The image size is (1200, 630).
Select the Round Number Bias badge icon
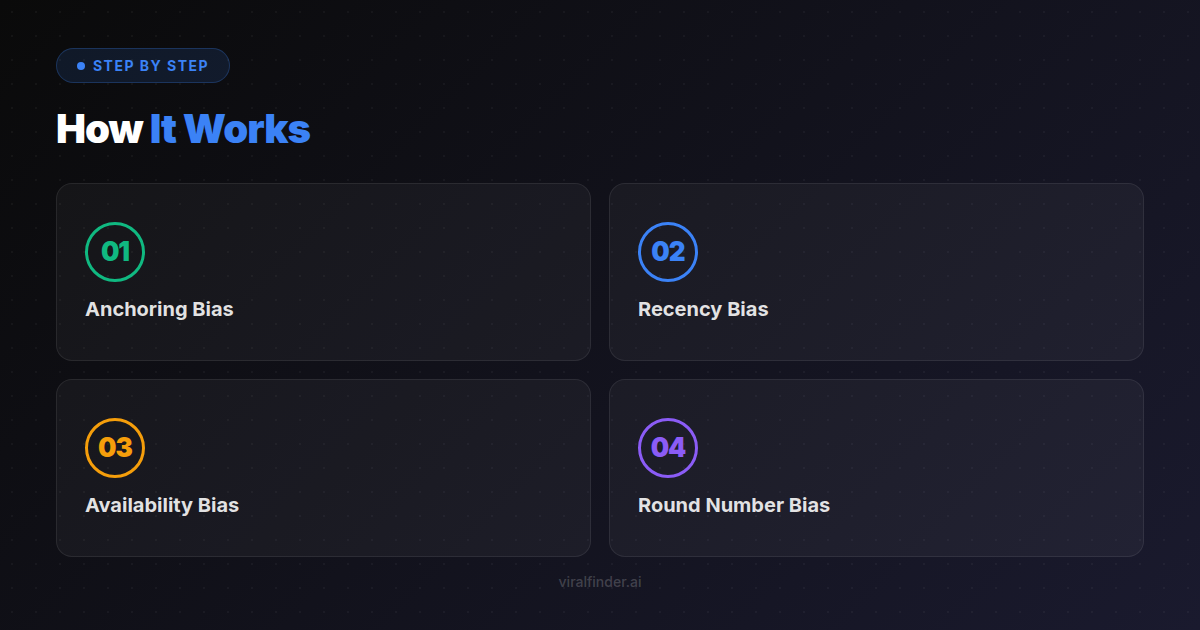pos(667,448)
